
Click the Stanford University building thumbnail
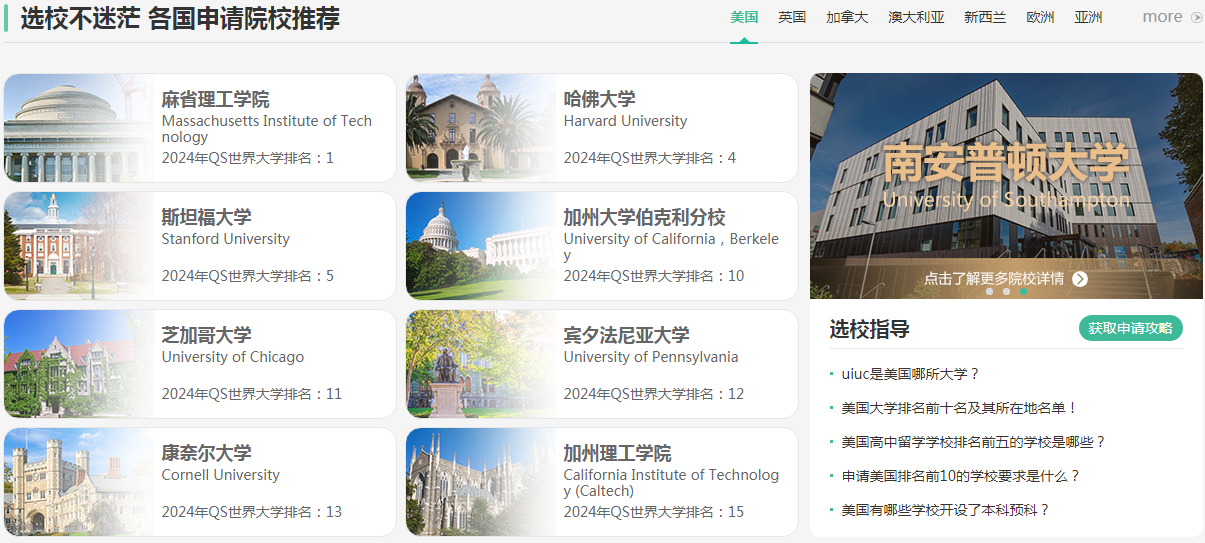click(x=79, y=246)
